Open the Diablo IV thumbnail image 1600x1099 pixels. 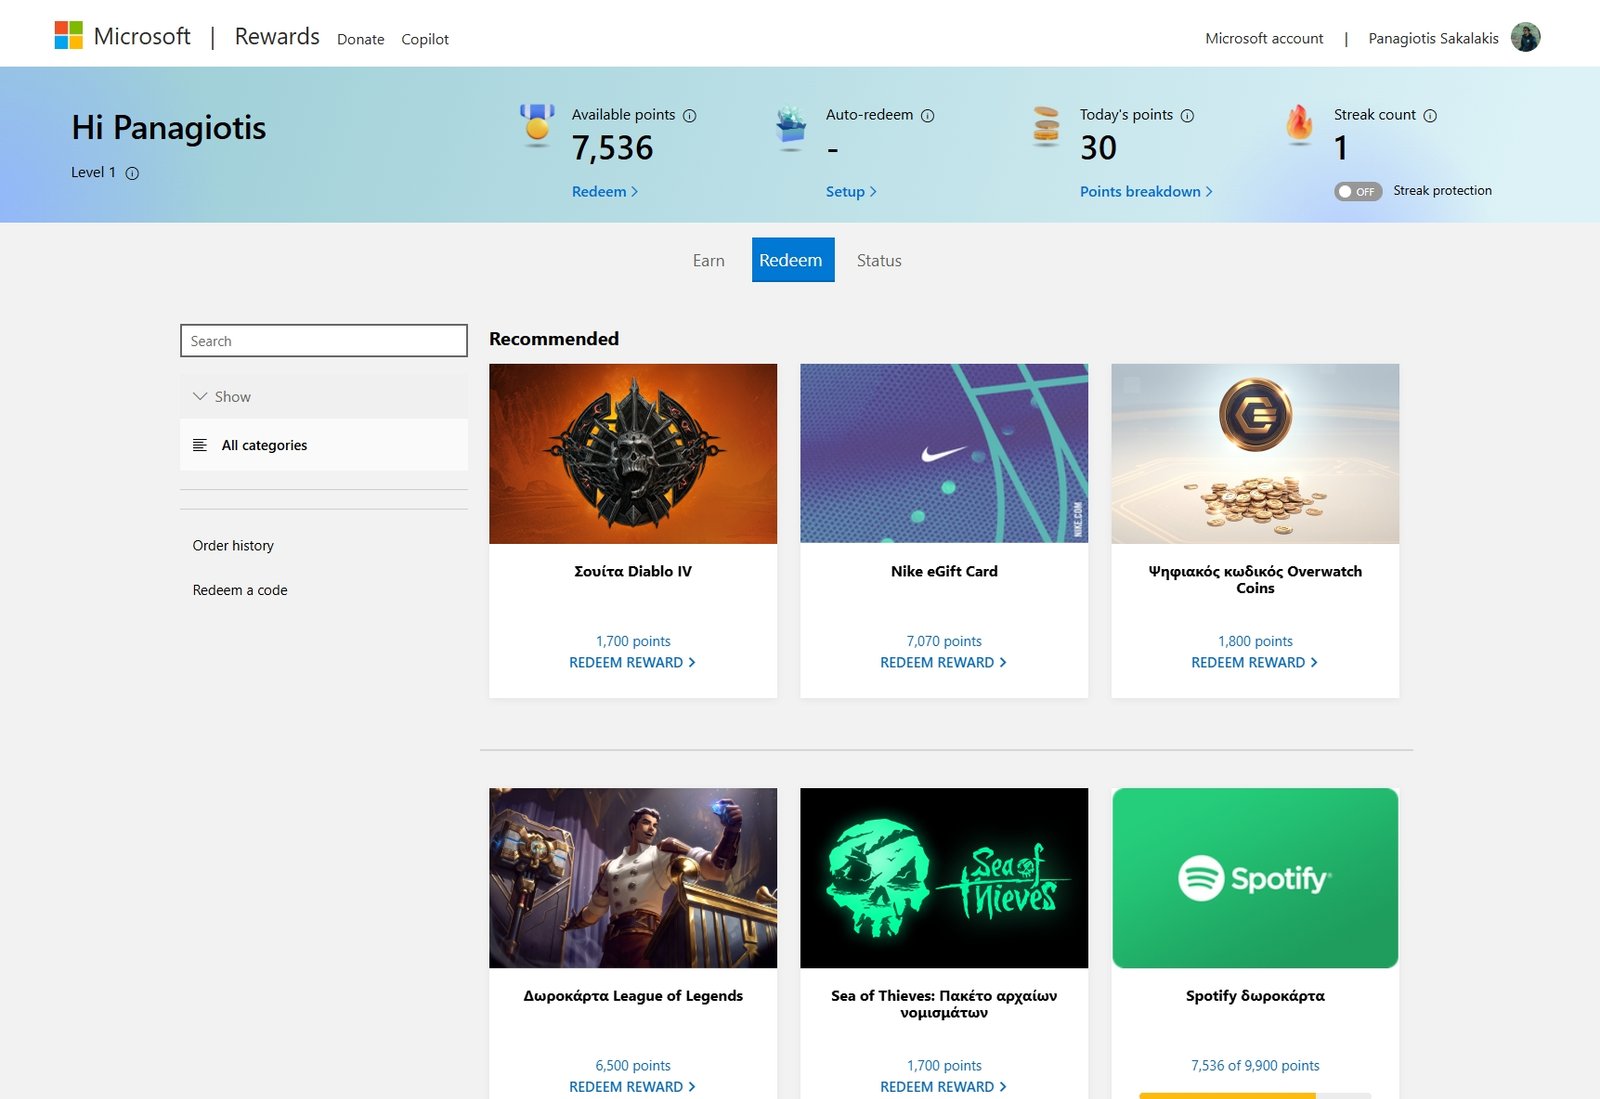[x=633, y=453]
